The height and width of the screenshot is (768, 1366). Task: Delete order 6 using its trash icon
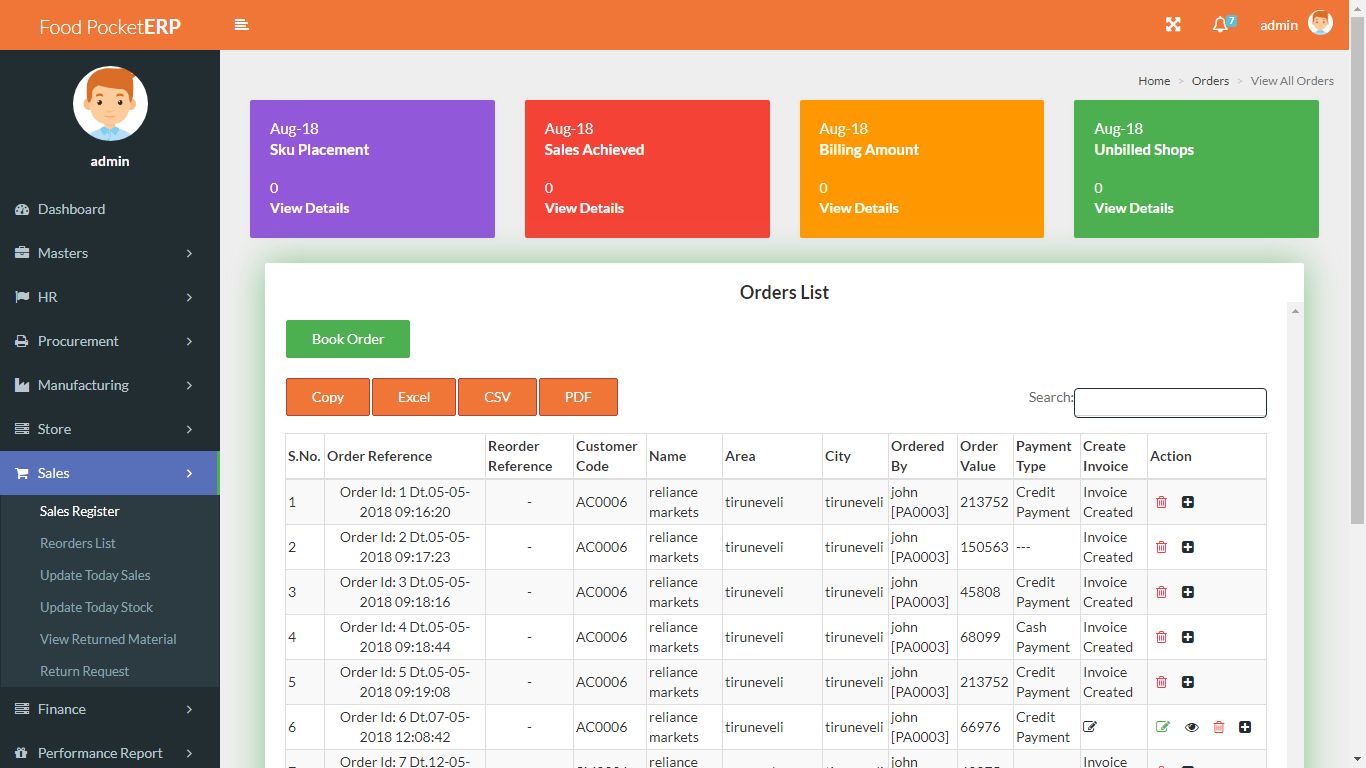(x=1218, y=727)
